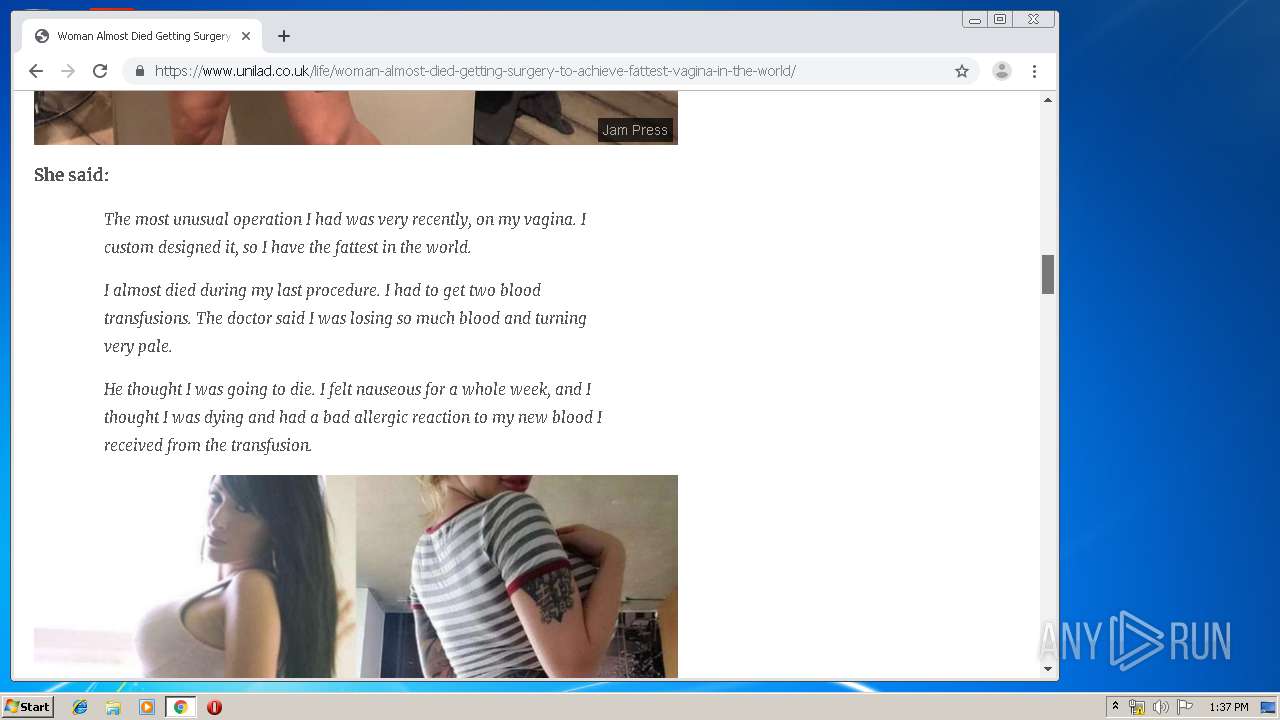Open the Action Center flag icon
Image resolution: width=1280 pixels, height=720 pixels.
1185,707
